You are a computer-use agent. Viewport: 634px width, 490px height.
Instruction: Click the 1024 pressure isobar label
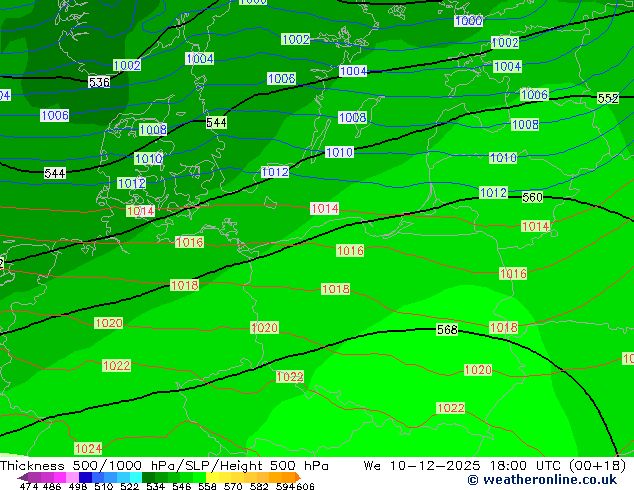point(88,448)
